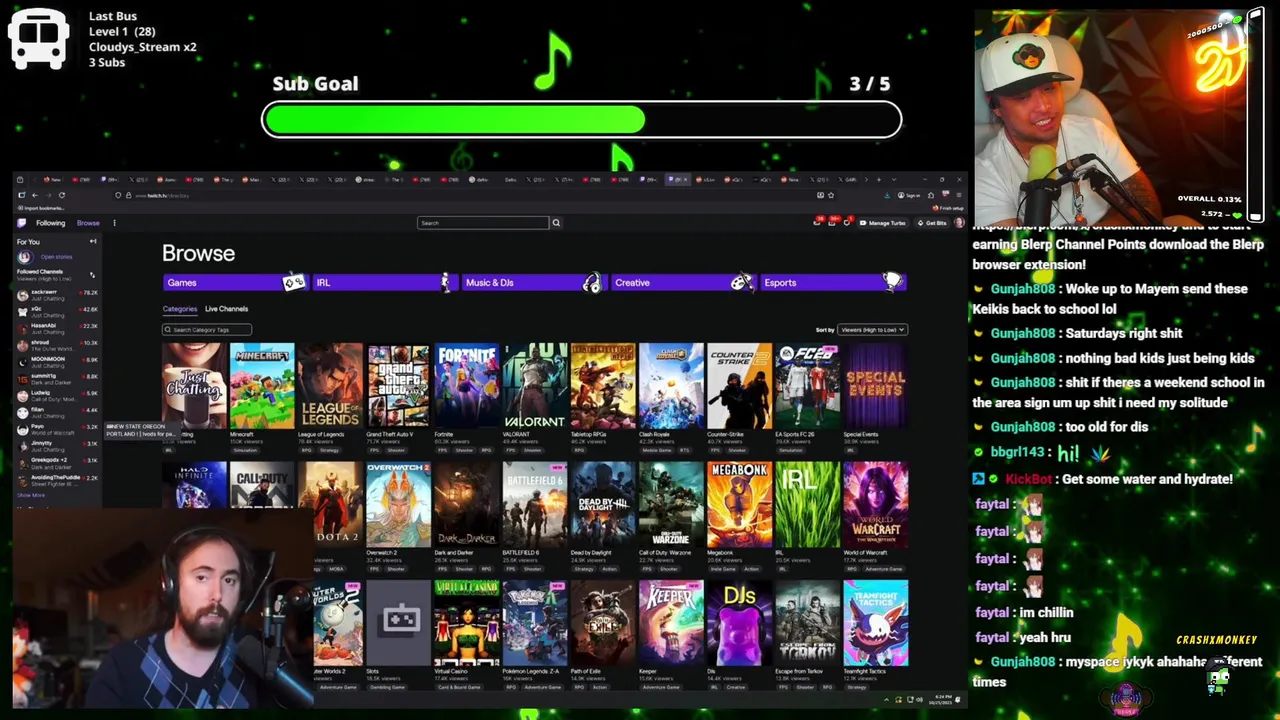This screenshot has width=1280, height=720.
Task: Click the search magnifier button
Action: point(556,223)
